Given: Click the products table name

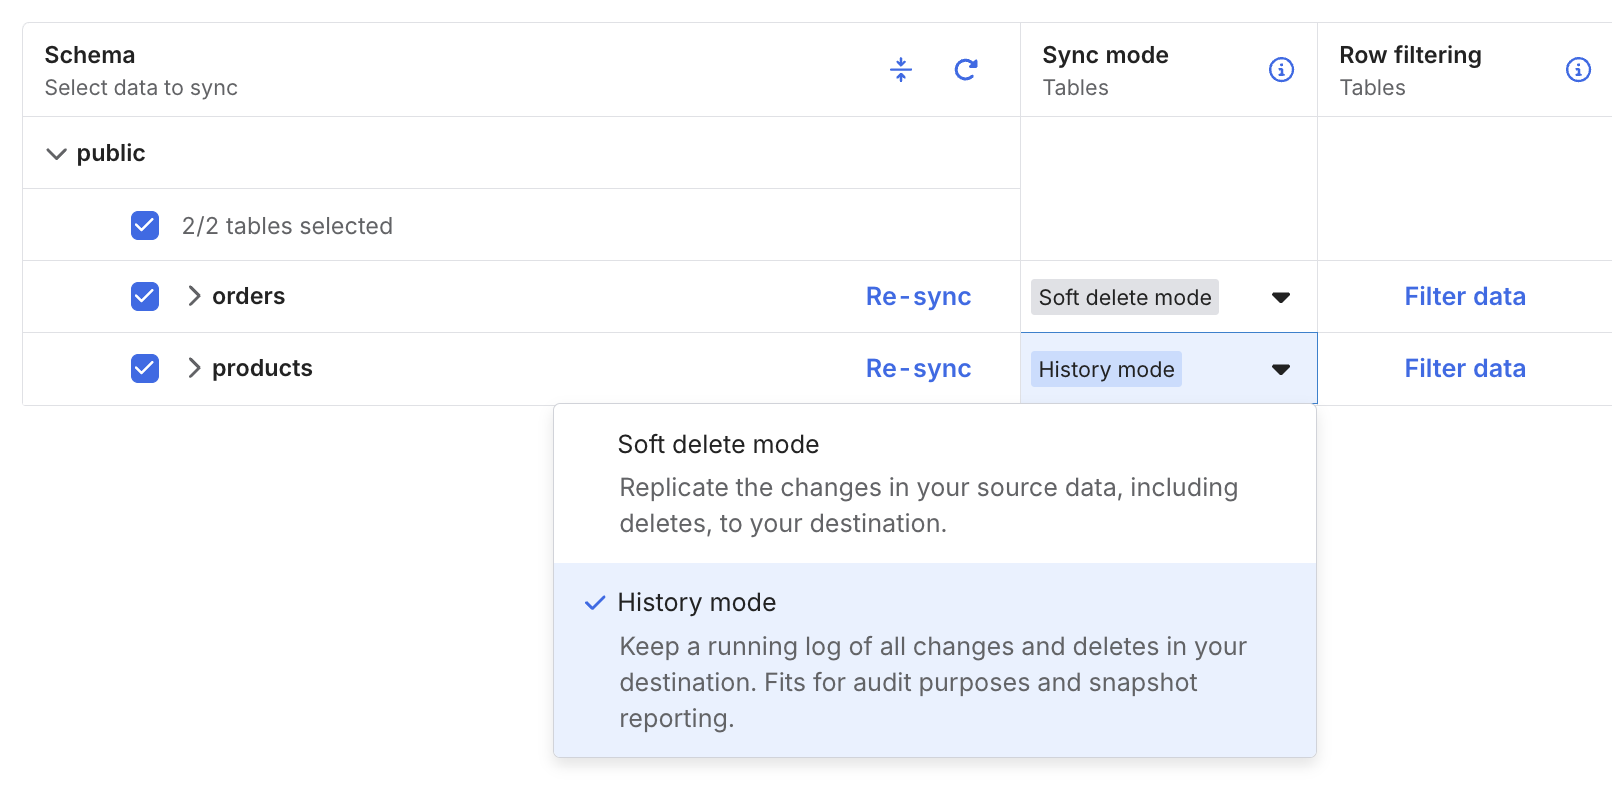Looking at the screenshot, I should coord(262,368).
